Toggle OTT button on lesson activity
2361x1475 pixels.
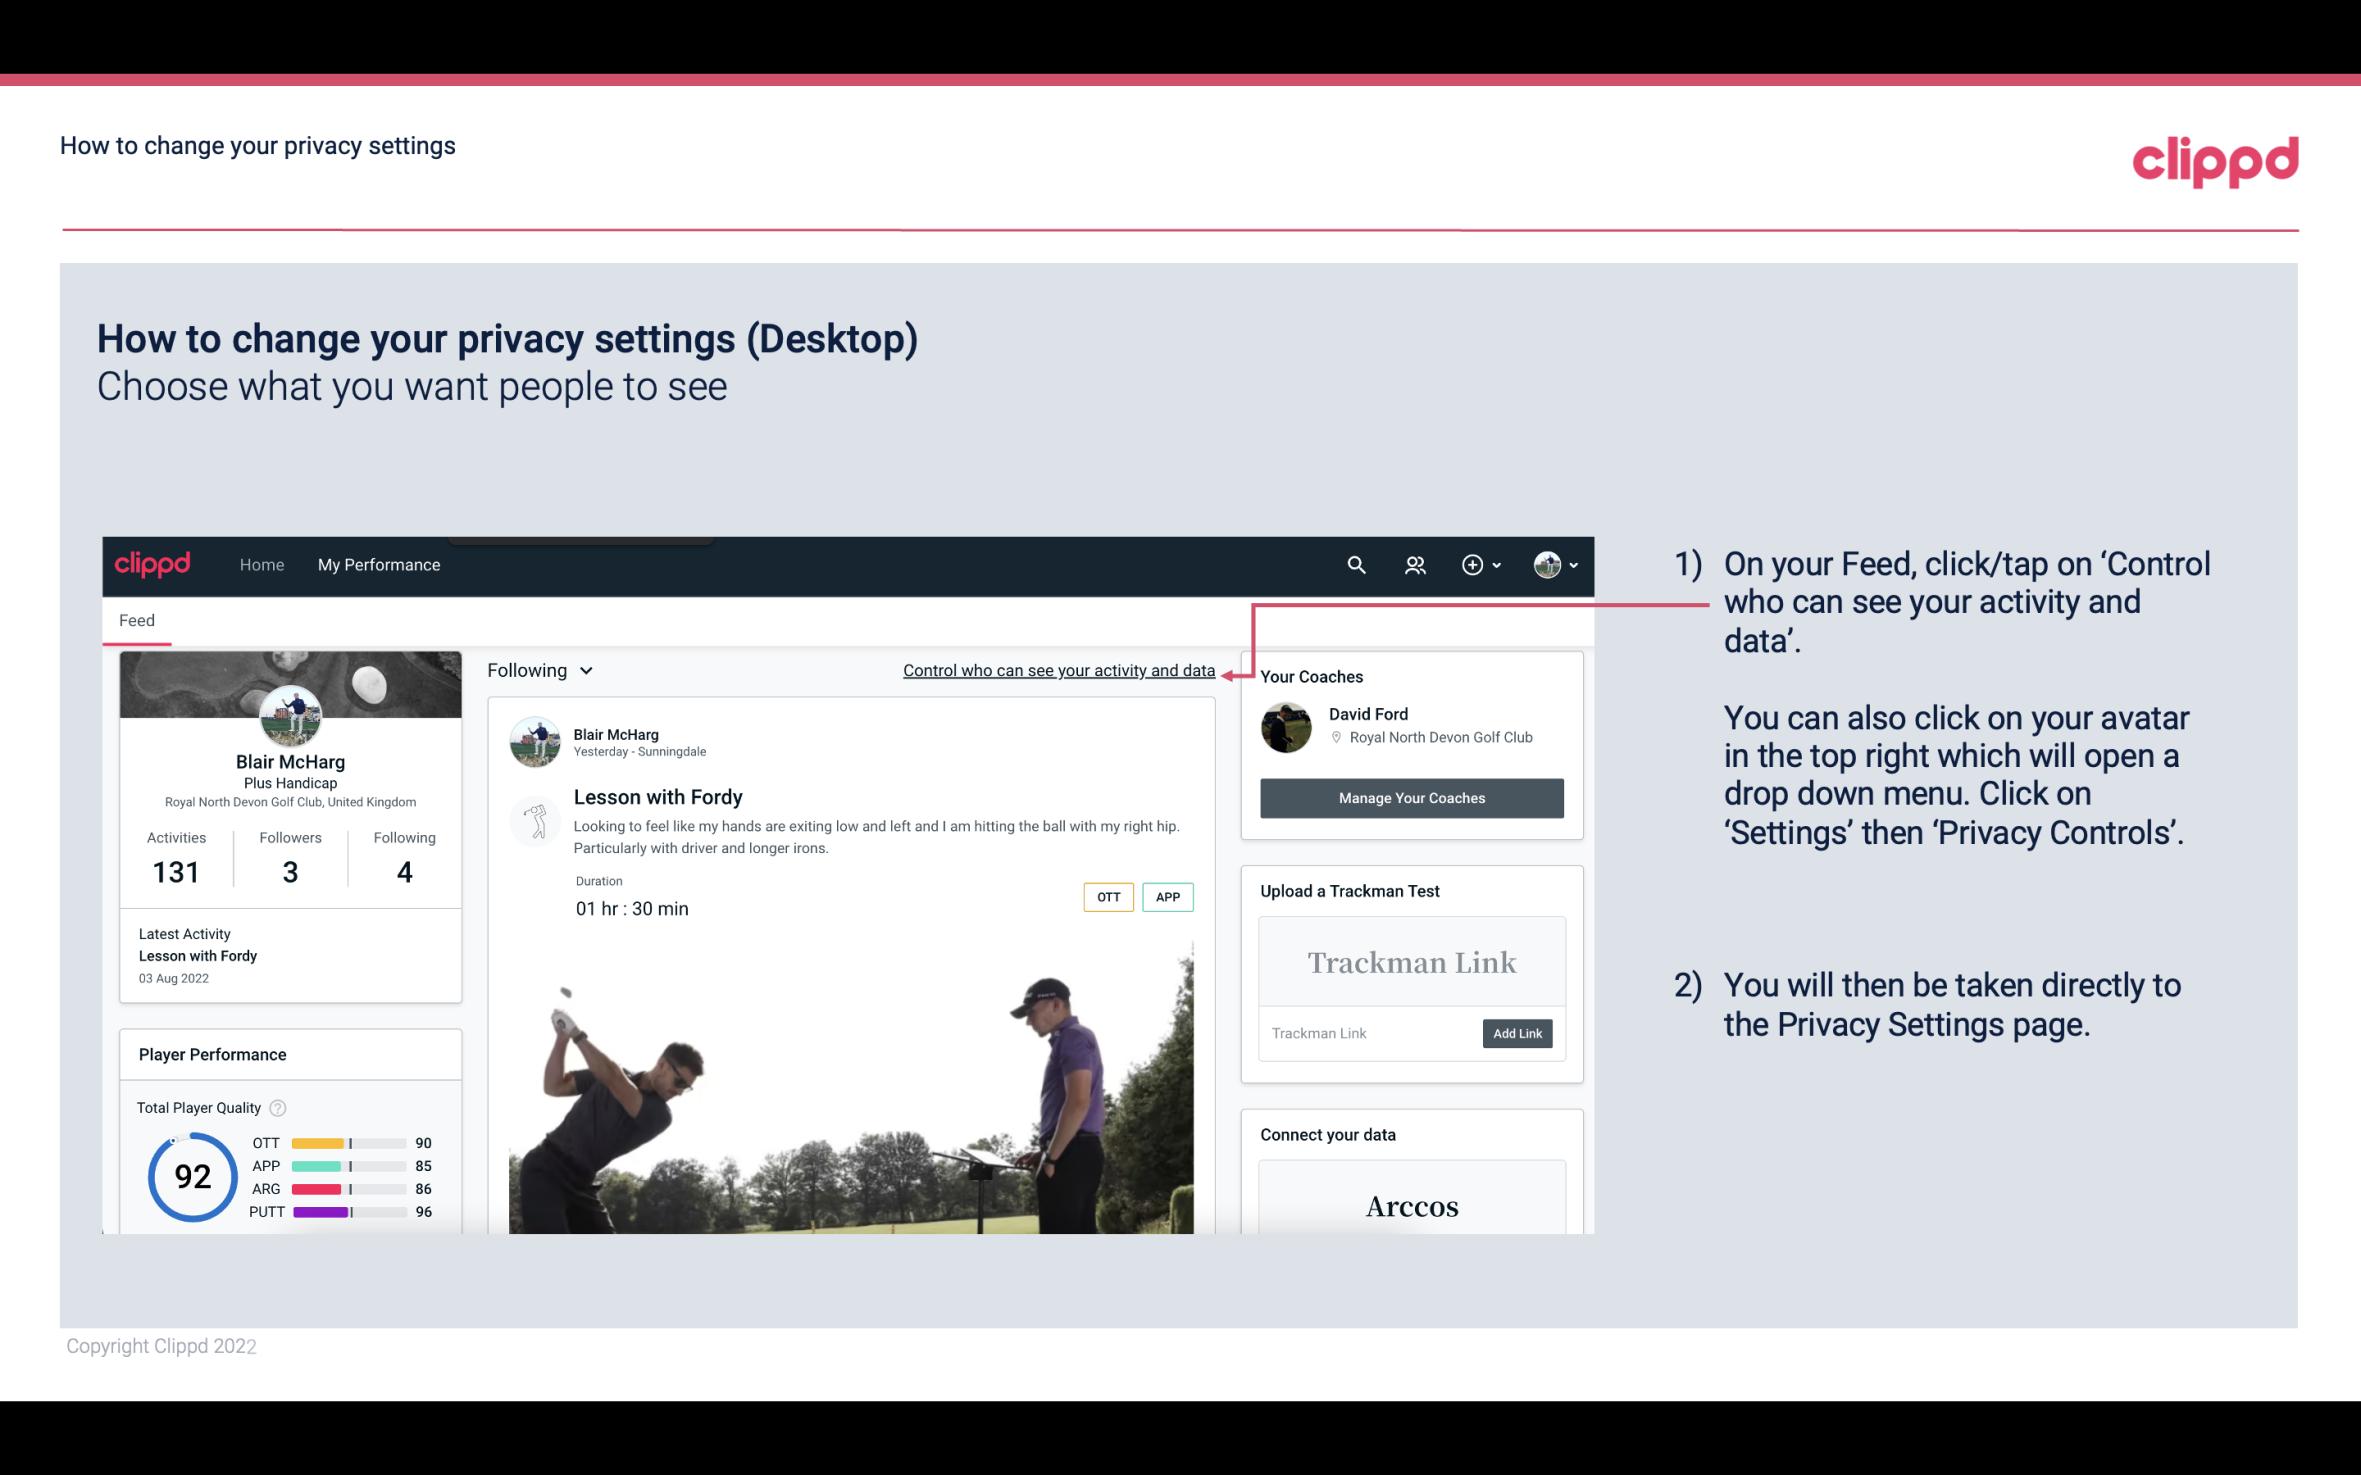coord(1107,897)
